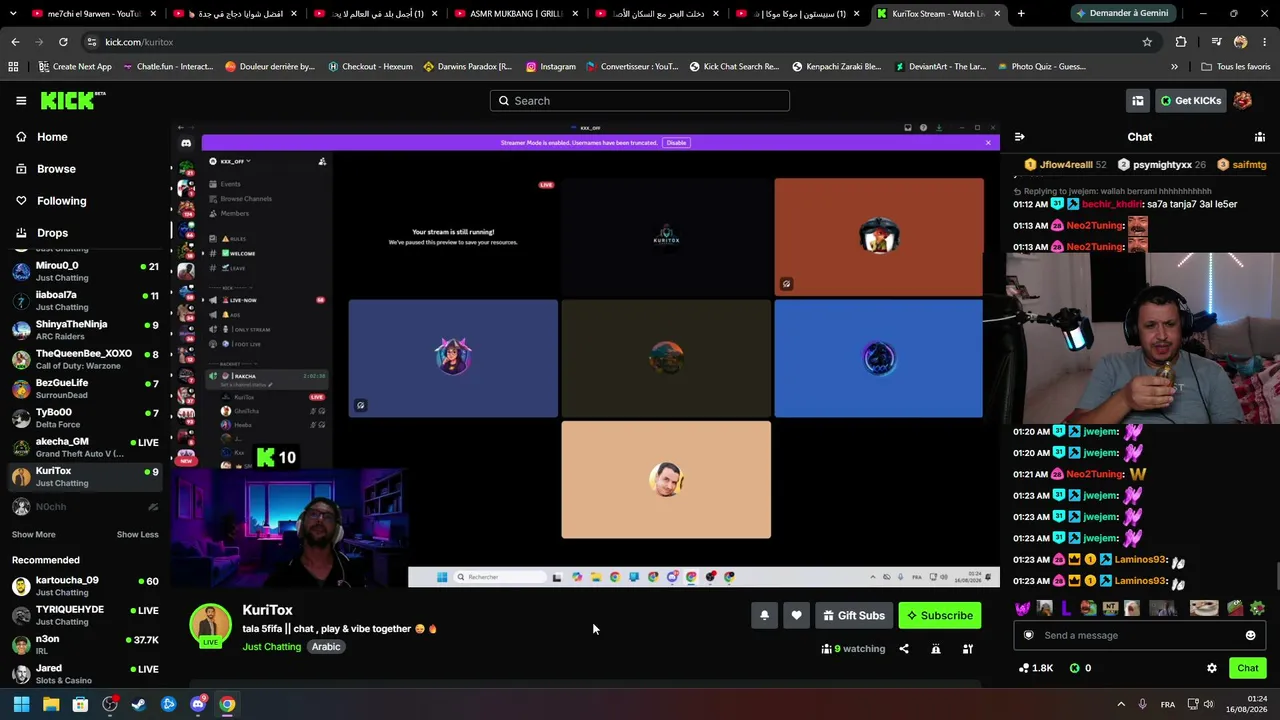The width and height of the screenshot is (1280, 720).
Task: Open Google Chrome on the taskbar
Action: tap(228, 704)
